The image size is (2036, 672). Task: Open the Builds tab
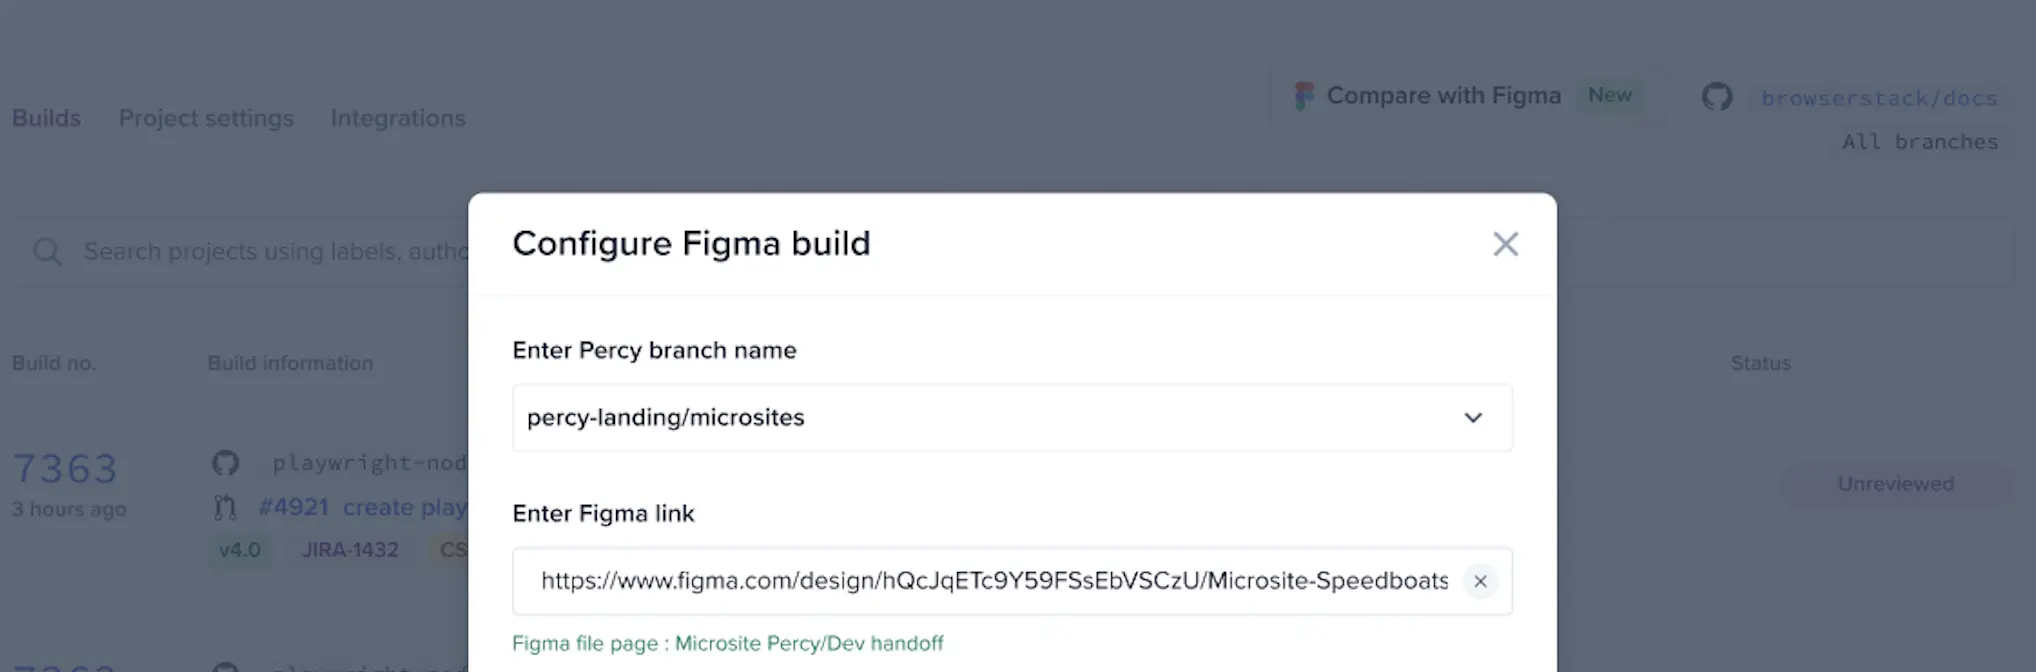pos(46,118)
